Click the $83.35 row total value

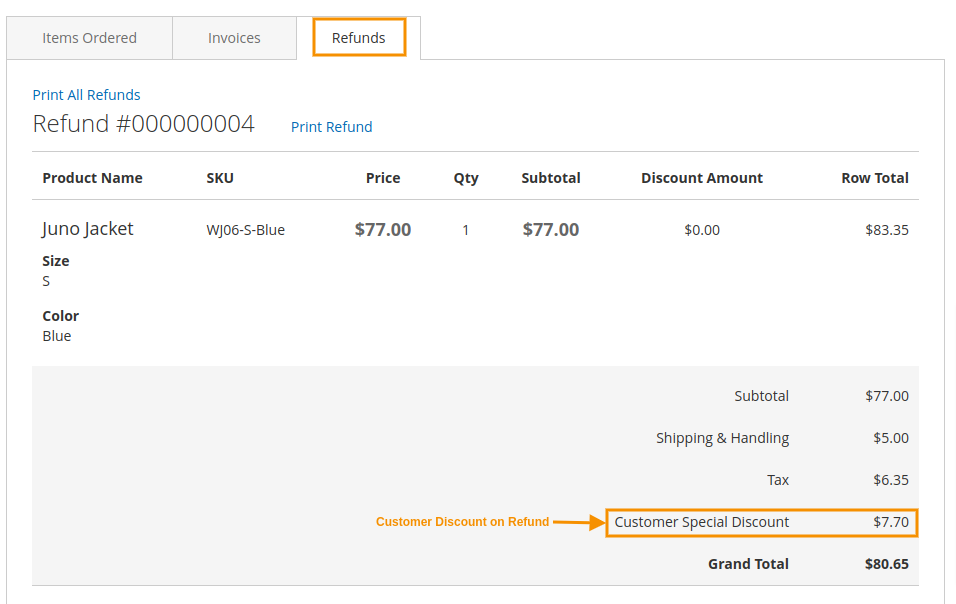(x=887, y=230)
